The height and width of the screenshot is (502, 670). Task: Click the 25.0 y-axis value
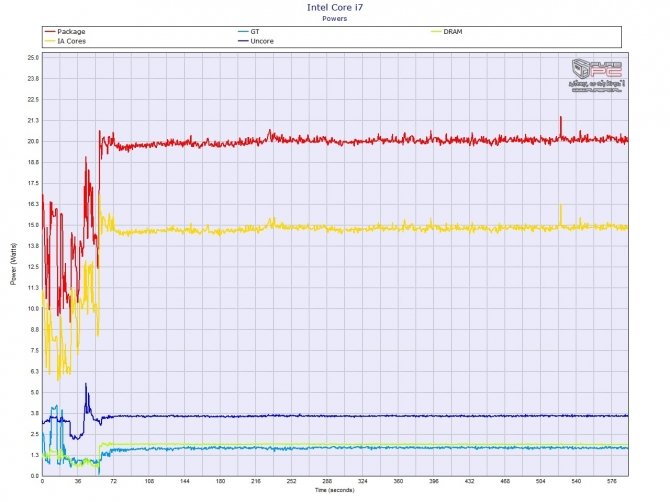(33, 58)
